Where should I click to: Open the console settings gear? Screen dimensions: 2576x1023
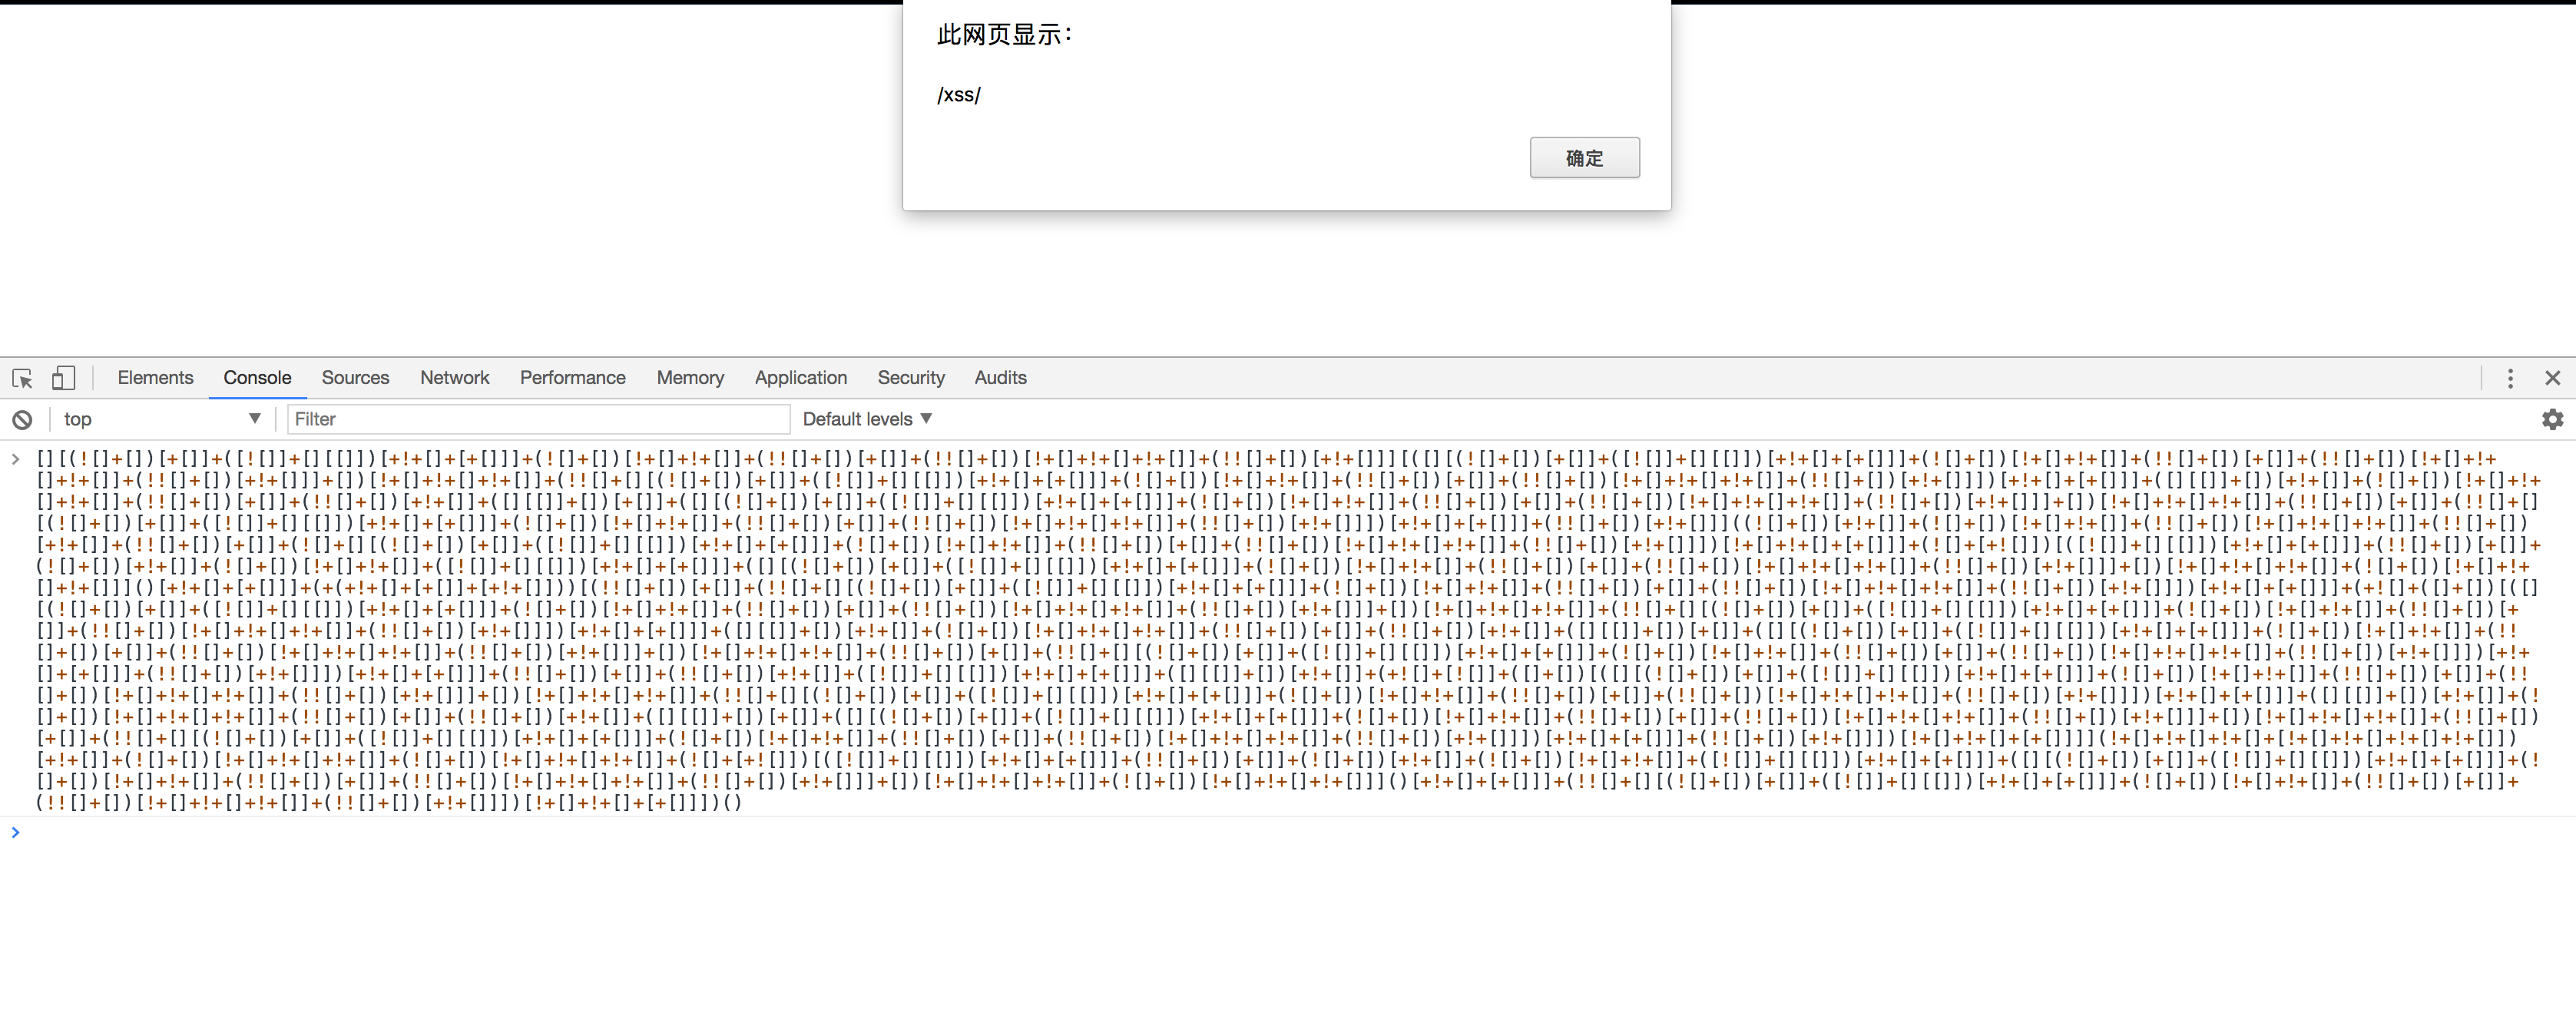point(2554,419)
